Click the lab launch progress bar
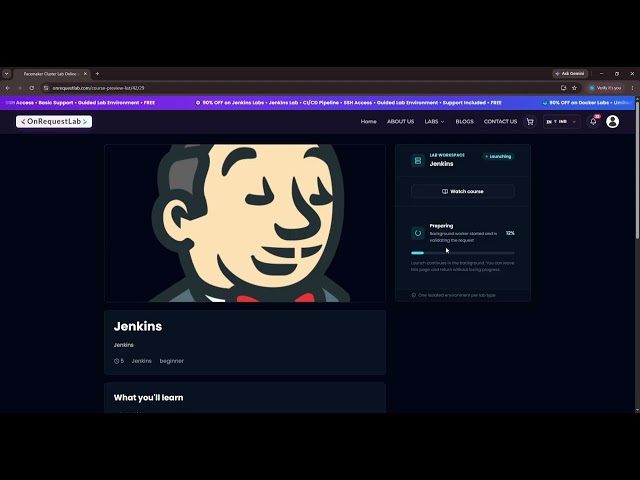The width and height of the screenshot is (640, 480). [x=463, y=253]
